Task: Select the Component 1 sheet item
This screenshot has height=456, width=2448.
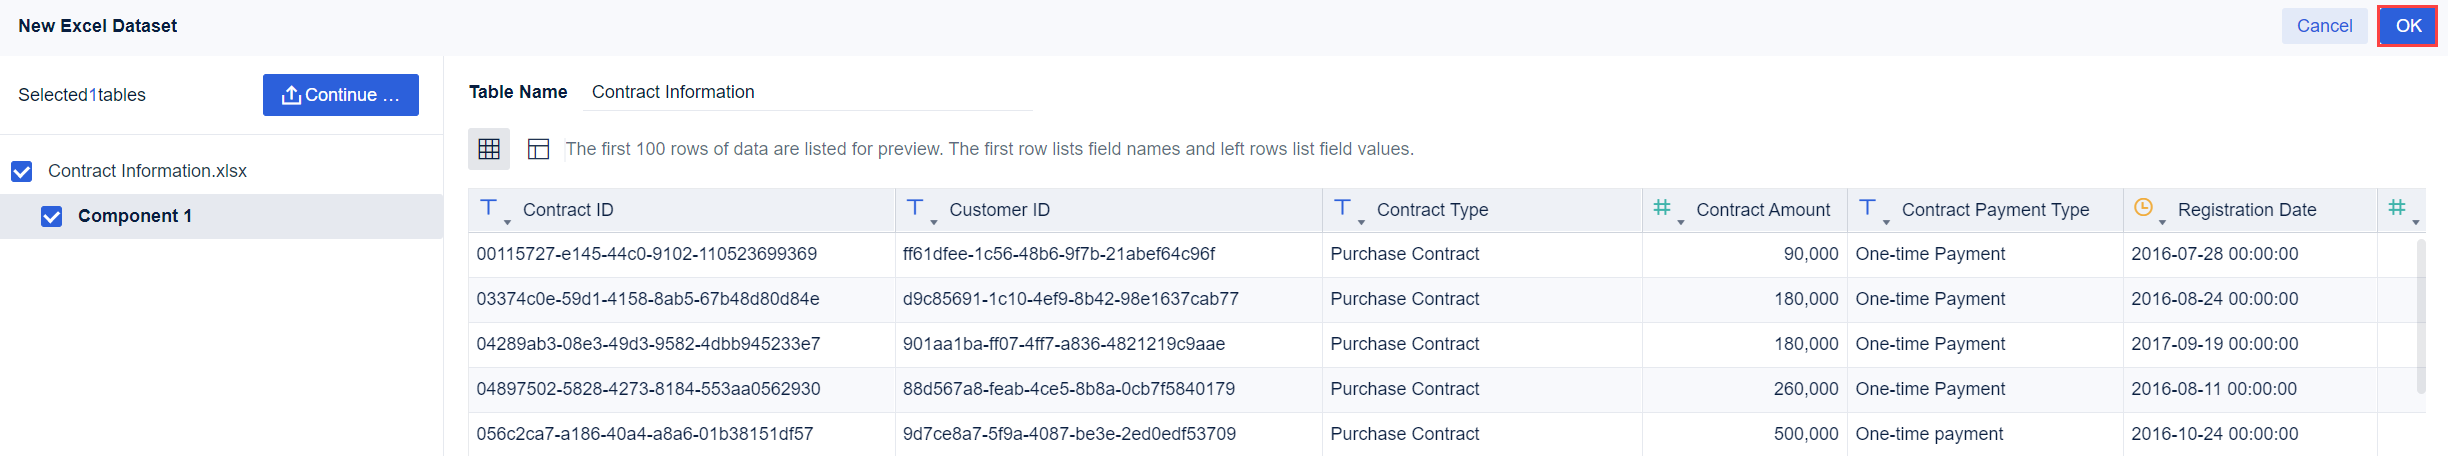Action: [x=135, y=216]
